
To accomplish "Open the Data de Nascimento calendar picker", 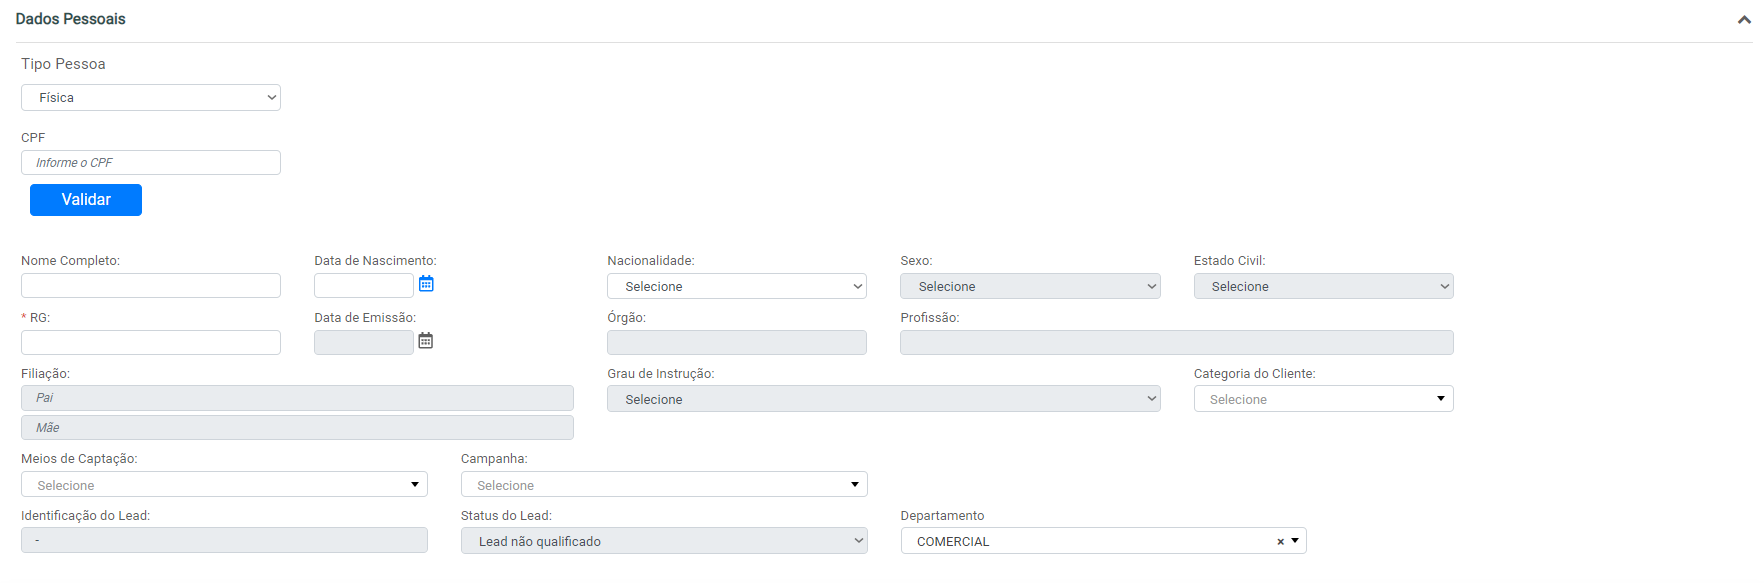I will pos(426,284).
